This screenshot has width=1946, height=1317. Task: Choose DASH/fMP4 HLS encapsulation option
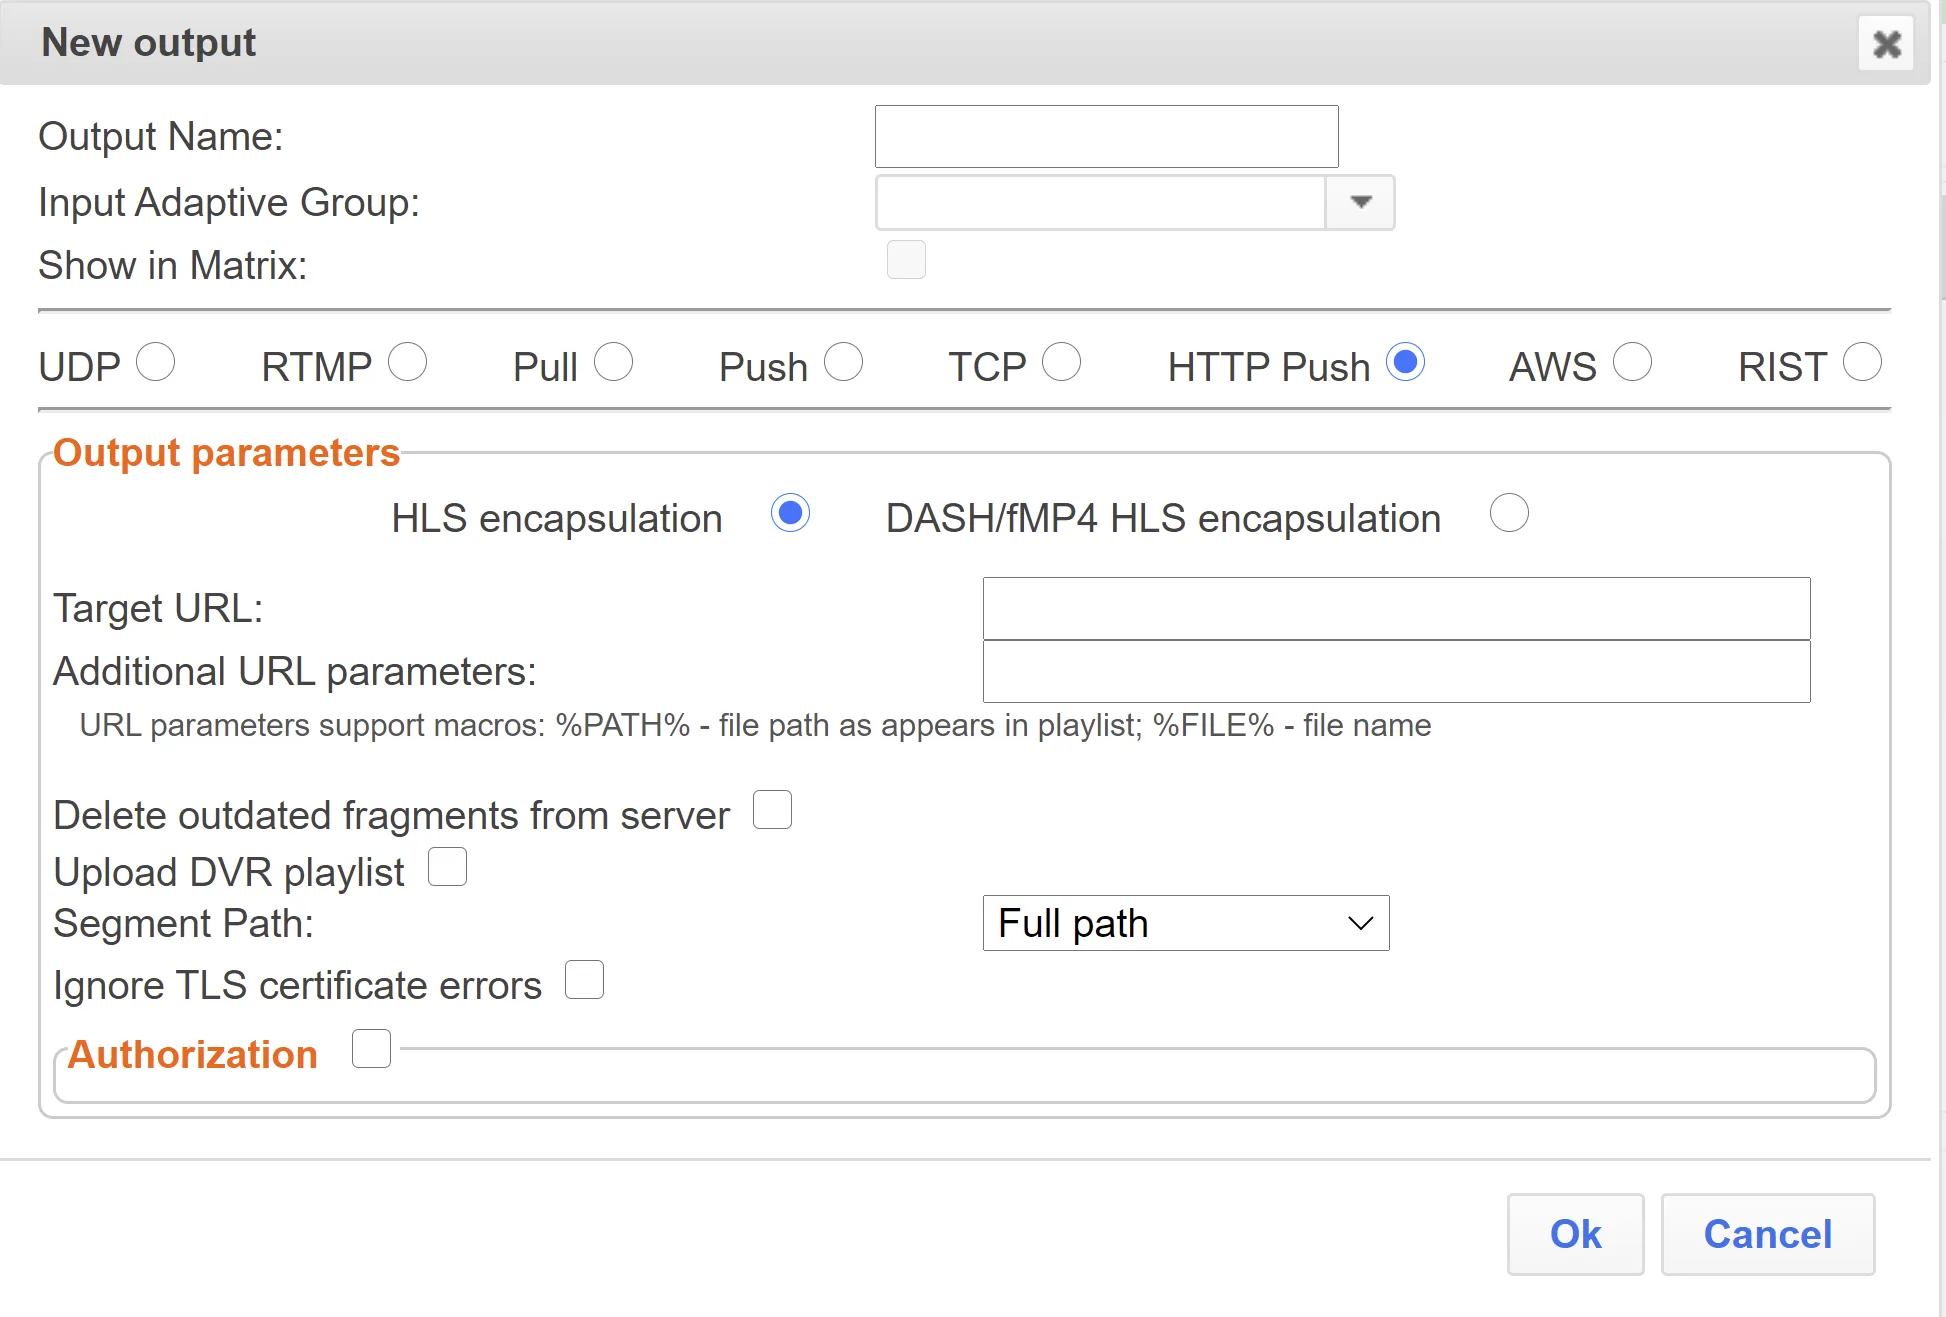[1510, 513]
